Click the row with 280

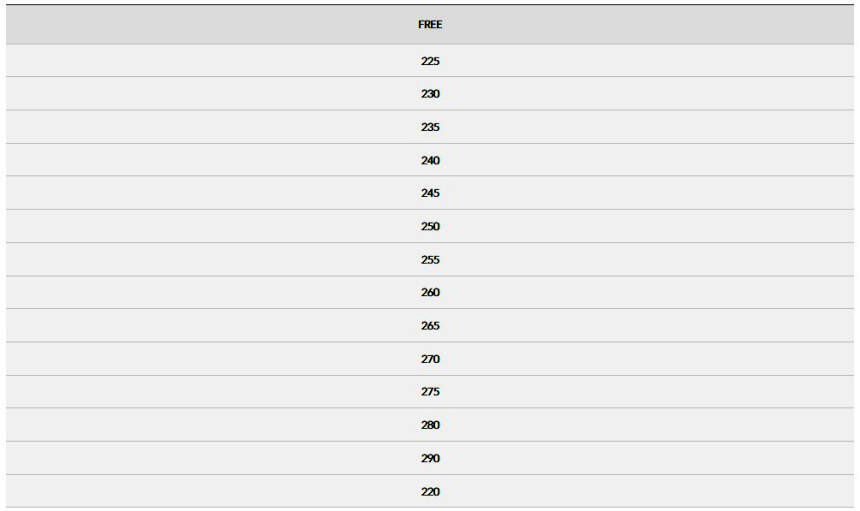(x=430, y=425)
